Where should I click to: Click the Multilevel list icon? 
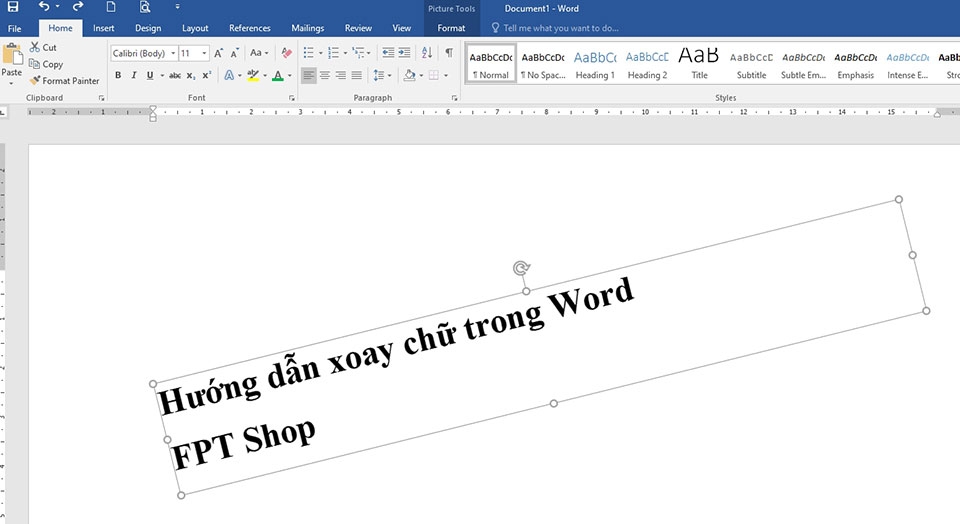tap(358, 53)
